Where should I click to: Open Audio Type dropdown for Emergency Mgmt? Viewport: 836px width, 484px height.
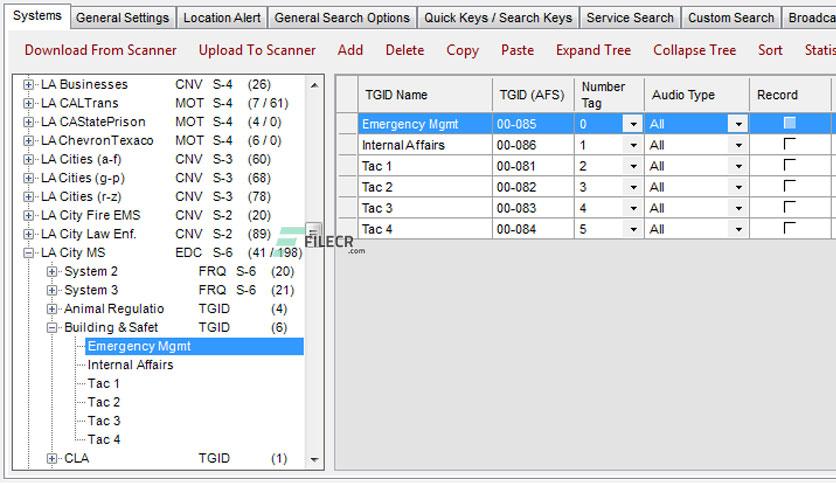738,124
